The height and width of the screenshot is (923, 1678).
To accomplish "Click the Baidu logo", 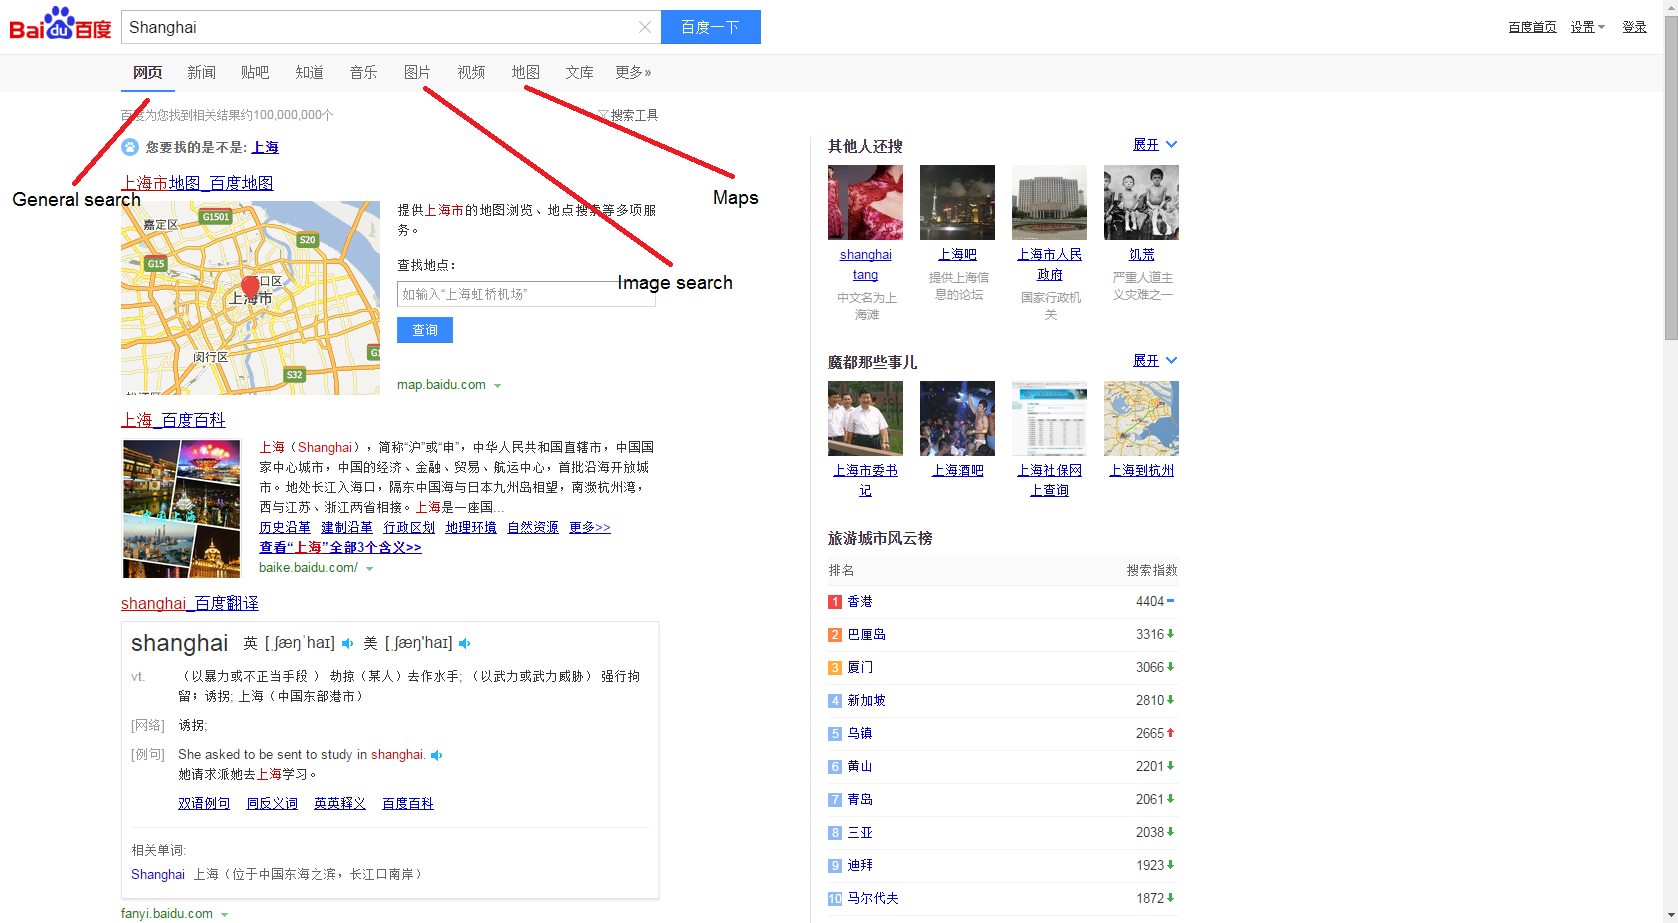I will [x=60, y=25].
